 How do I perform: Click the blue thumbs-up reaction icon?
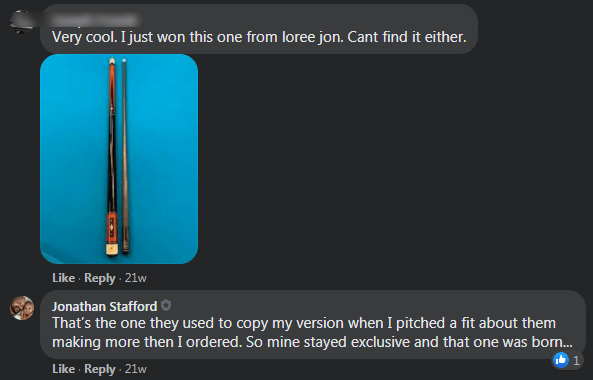(x=561, y=360)
